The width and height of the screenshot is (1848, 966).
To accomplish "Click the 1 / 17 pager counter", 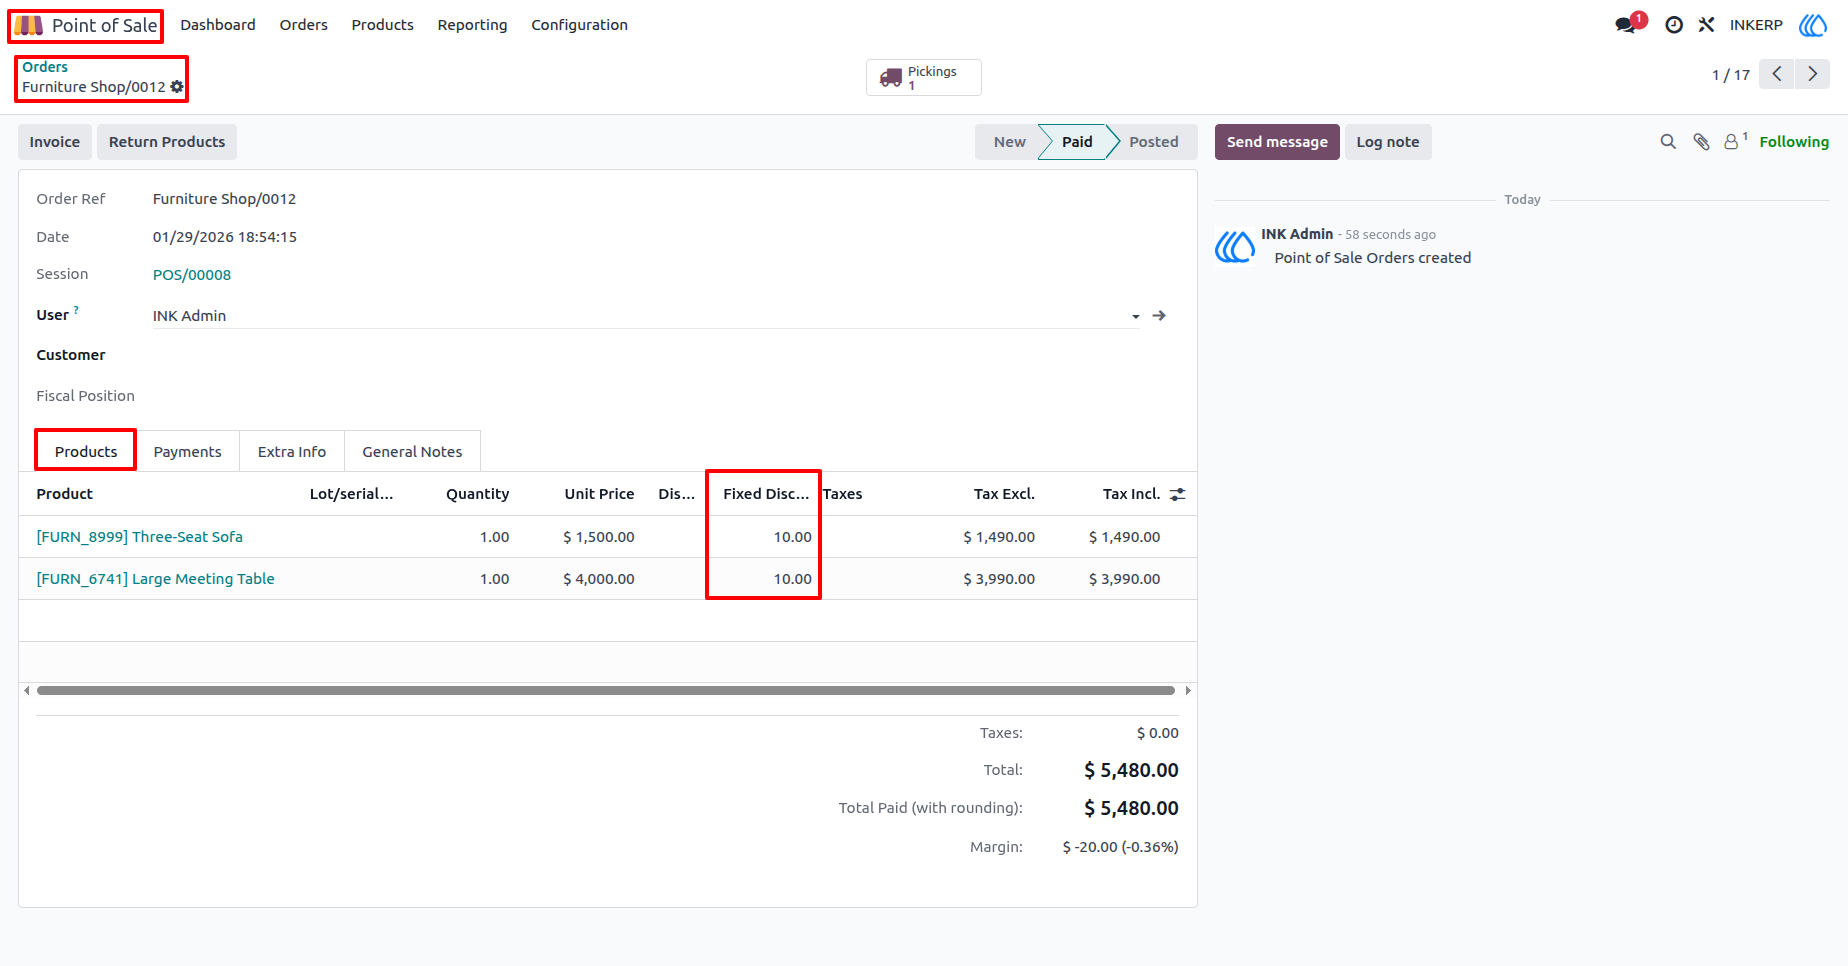I will tap(1731, 75).
